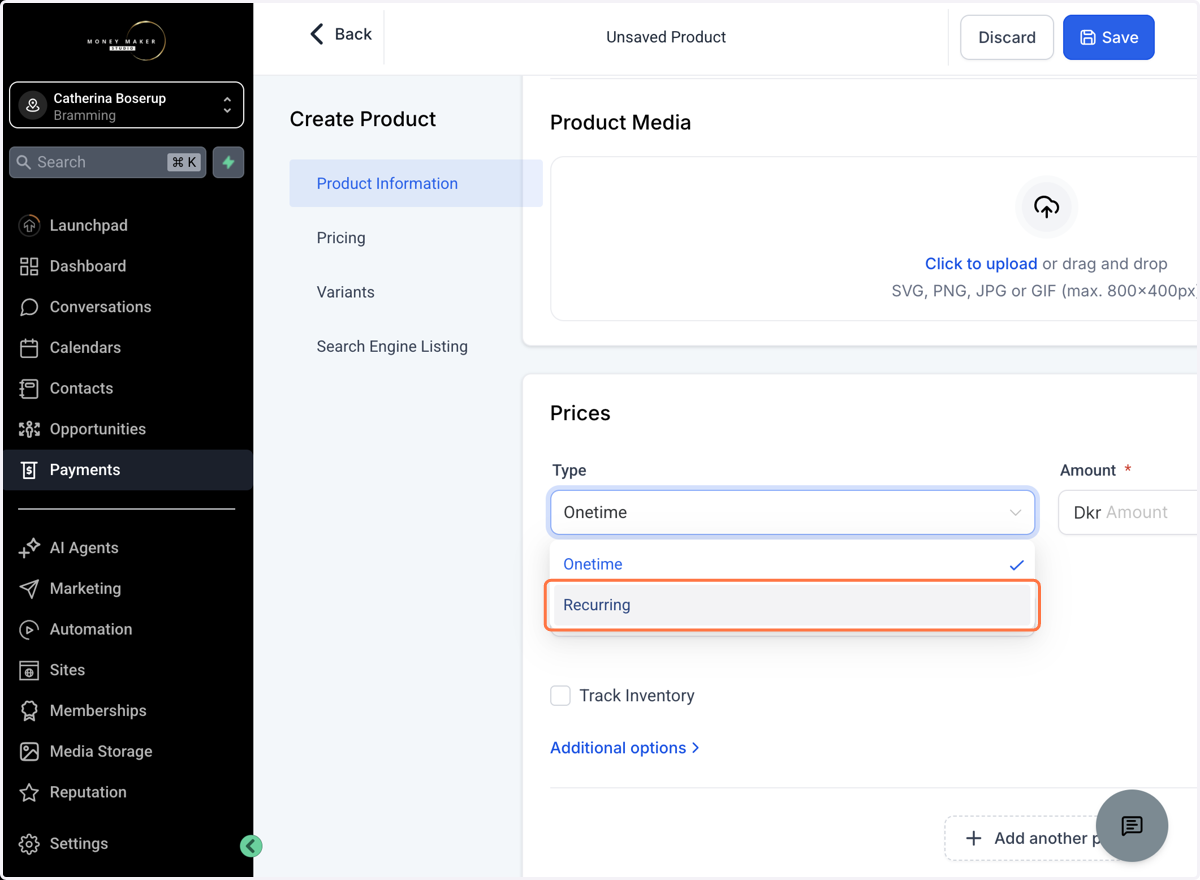Click the sidebar Search field
Viewport: 1200px width, 880px height.
(x=108, y=162)
